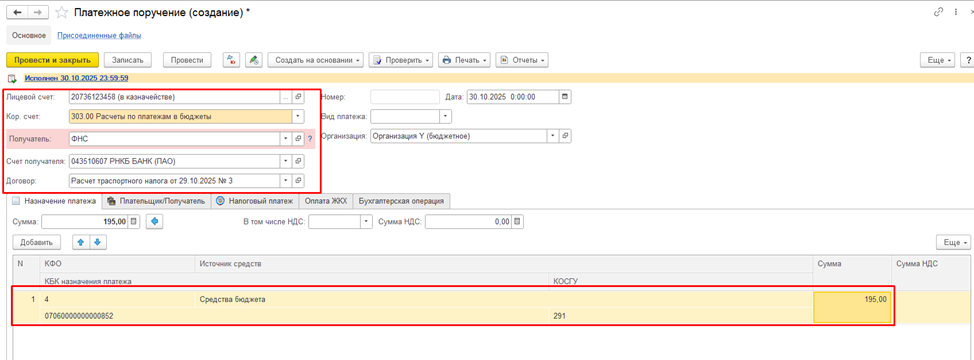Image resolution: width=974 pixels, height=360 pixels.
Task: Open the Печать dropdown menu
Action: [x=465, y=60]
